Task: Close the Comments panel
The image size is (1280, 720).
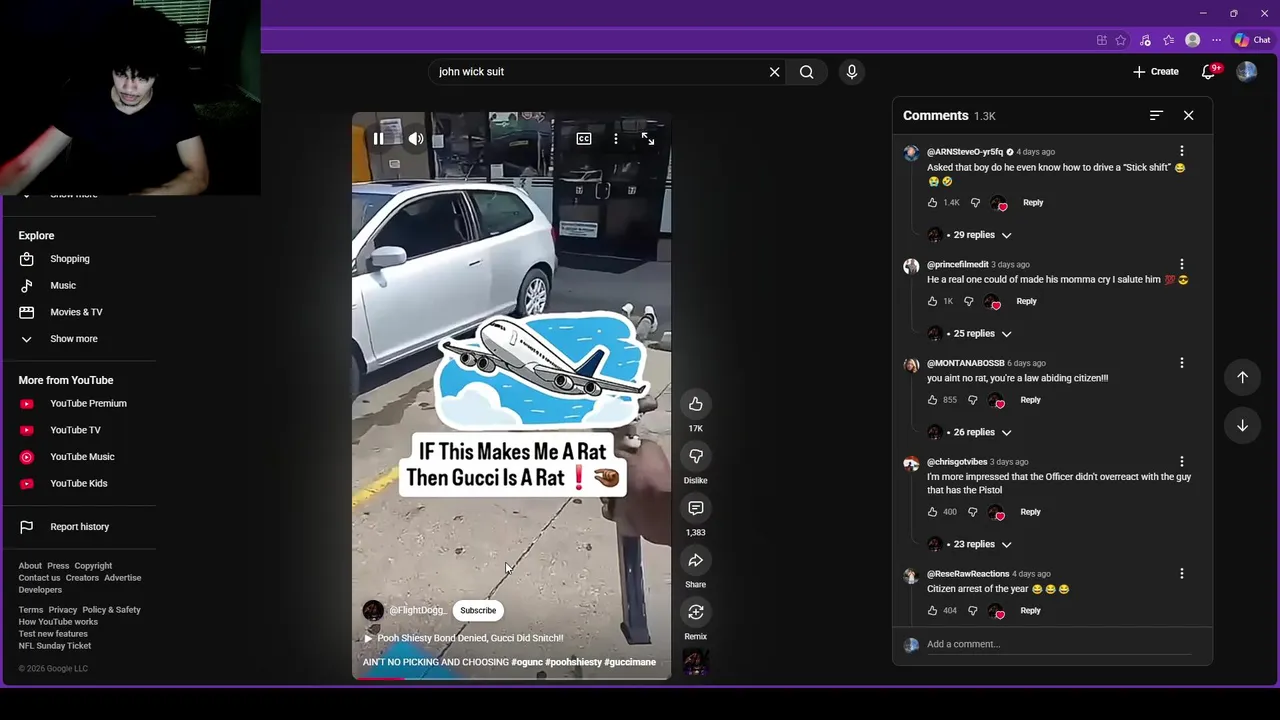Action: [x=1189, y=116]
